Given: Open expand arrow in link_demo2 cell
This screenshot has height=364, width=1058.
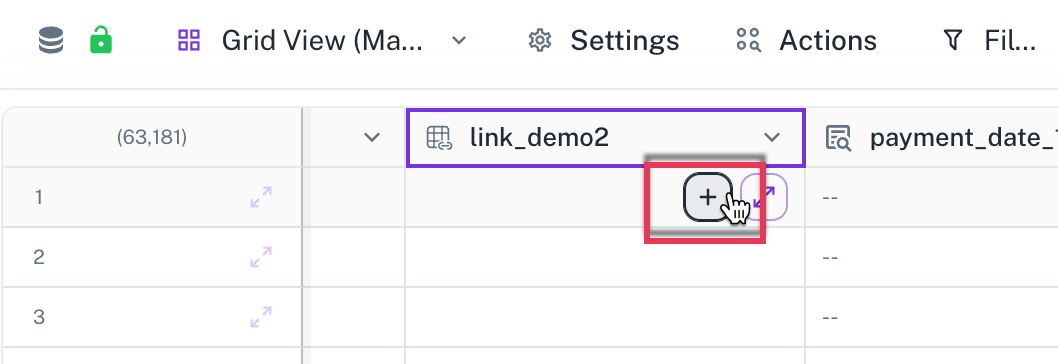Looking at the screenshot, I should pos(764,197).
